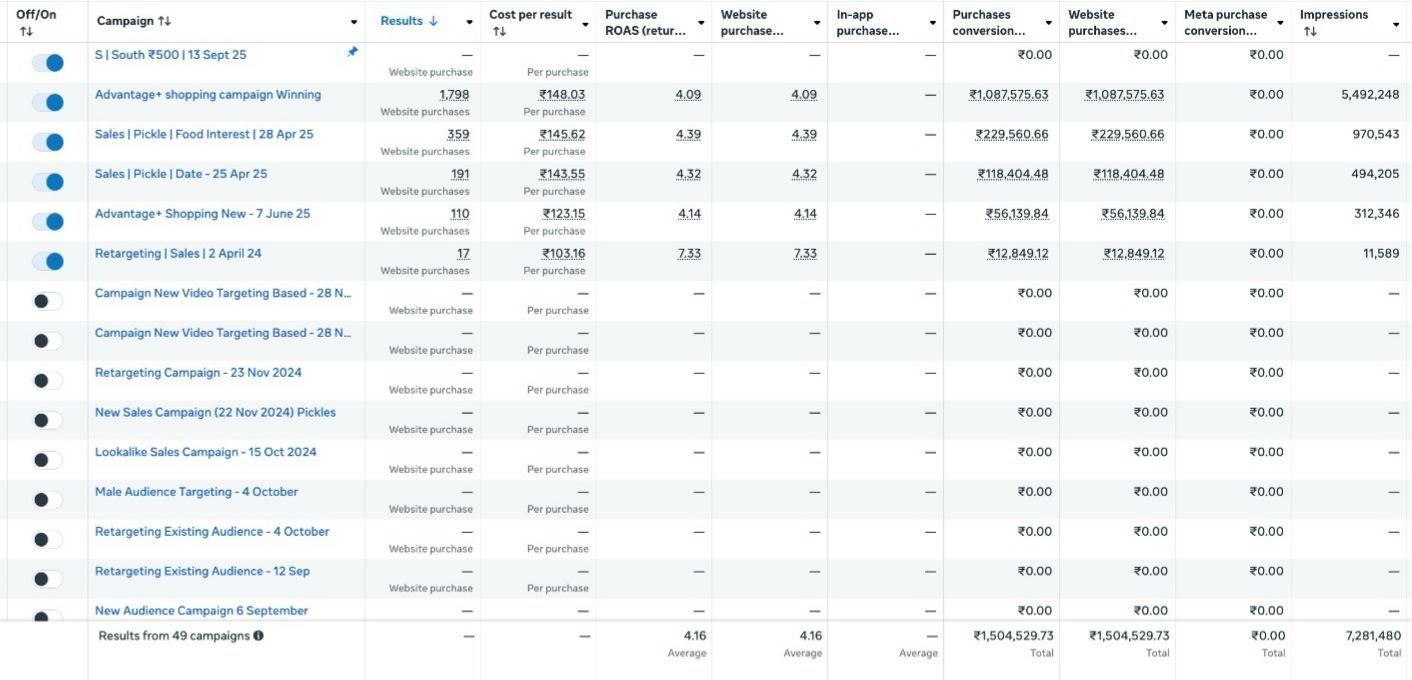The height and width of the screenshot is (680, 1412).
Task: Click the pin icon on S | South ₹500 campaign
Action: [352, 53]
